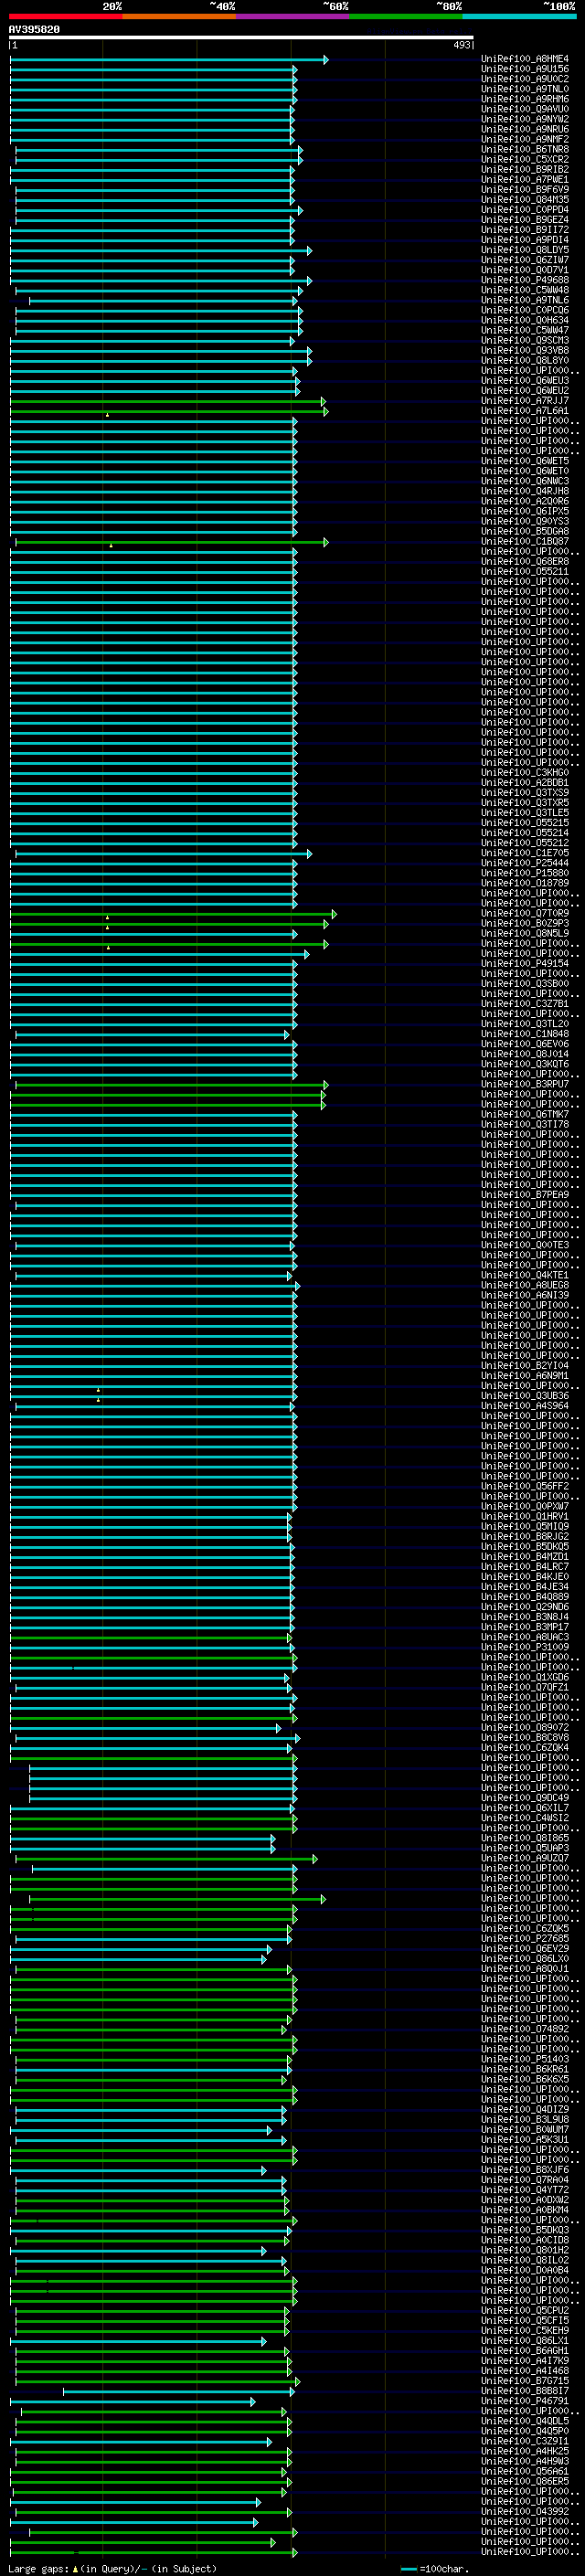Click hit label UniRef100_C1BQ87
The image size is (585, 2576).
[x=525, y=541]
